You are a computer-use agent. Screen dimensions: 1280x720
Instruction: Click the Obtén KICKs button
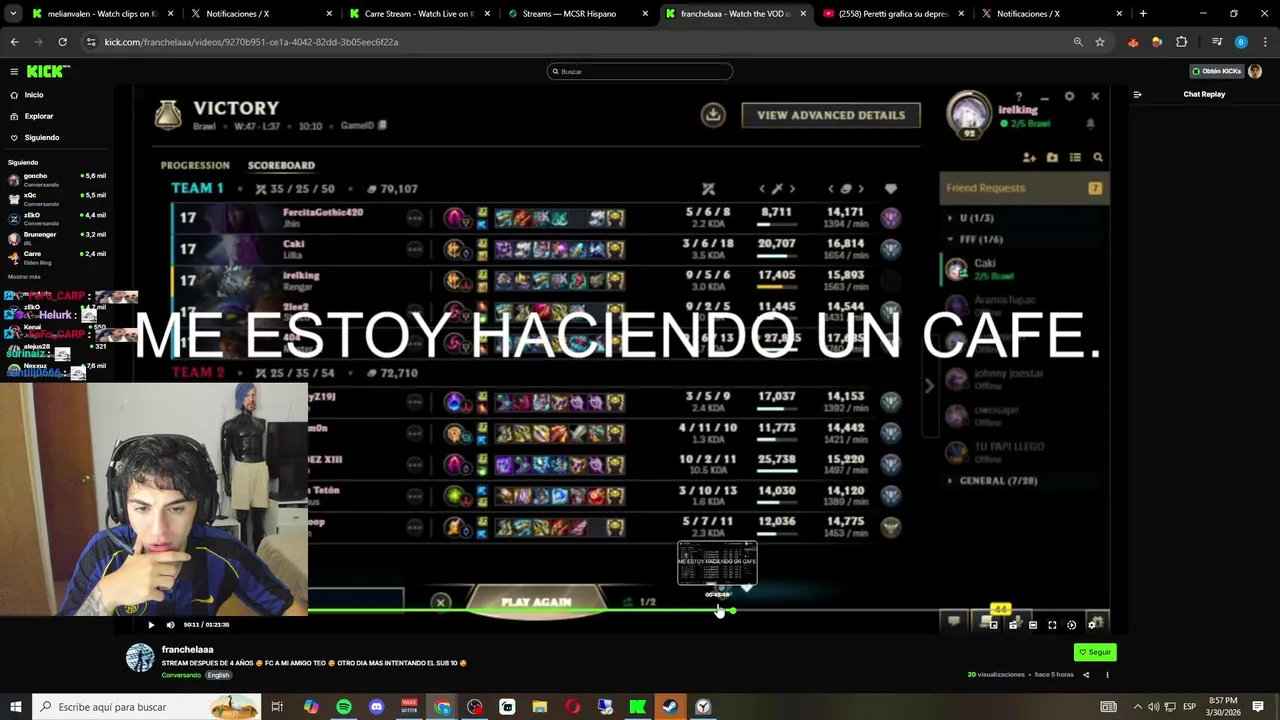click(x=1216, y=72)
